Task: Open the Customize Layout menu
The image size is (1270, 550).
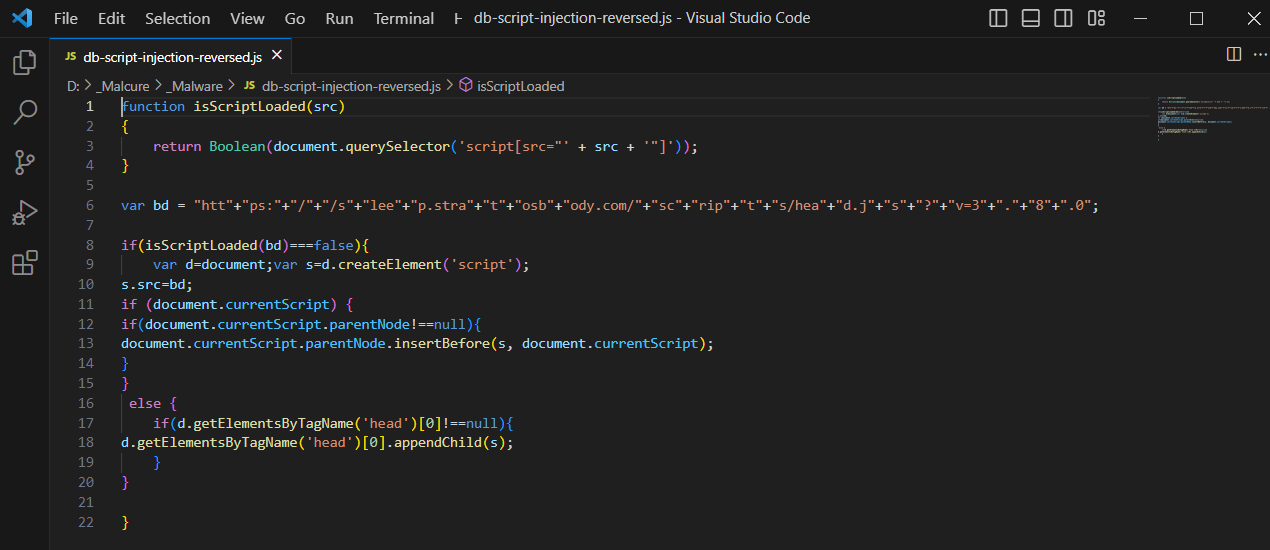Action: coord(1097,18)
